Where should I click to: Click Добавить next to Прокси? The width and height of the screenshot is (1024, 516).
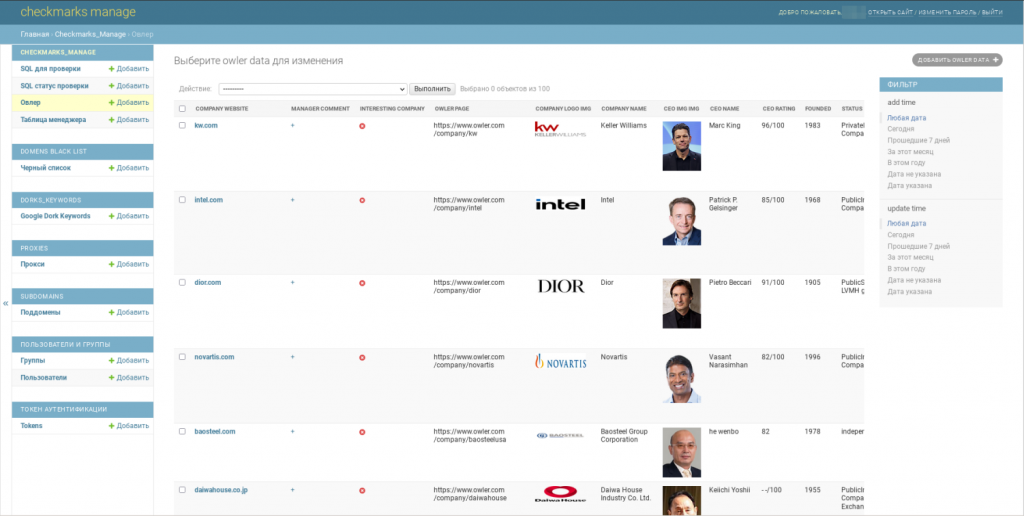[129, 265]
